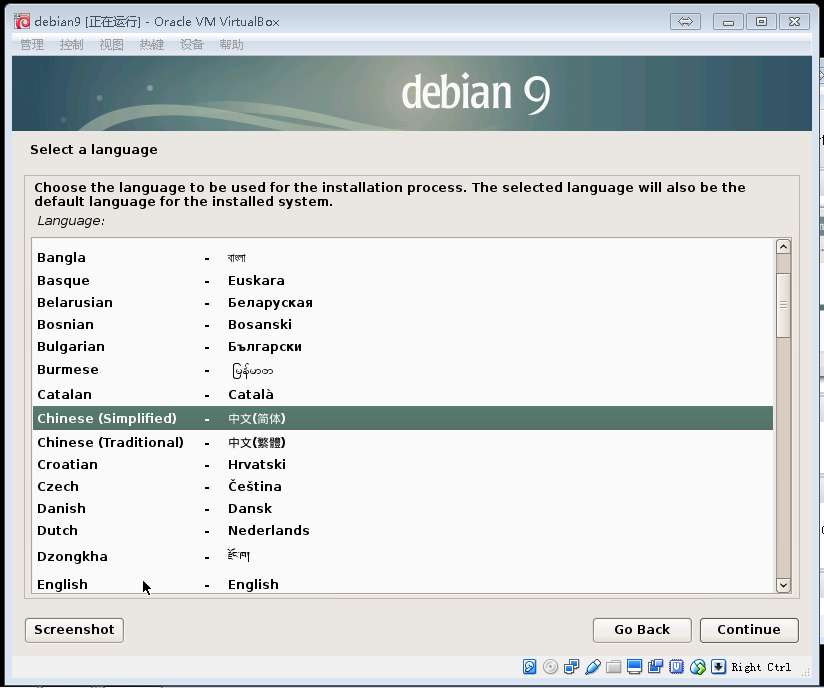
Task: Select Bosnian - Bosanski language
Action: [403, 324]
